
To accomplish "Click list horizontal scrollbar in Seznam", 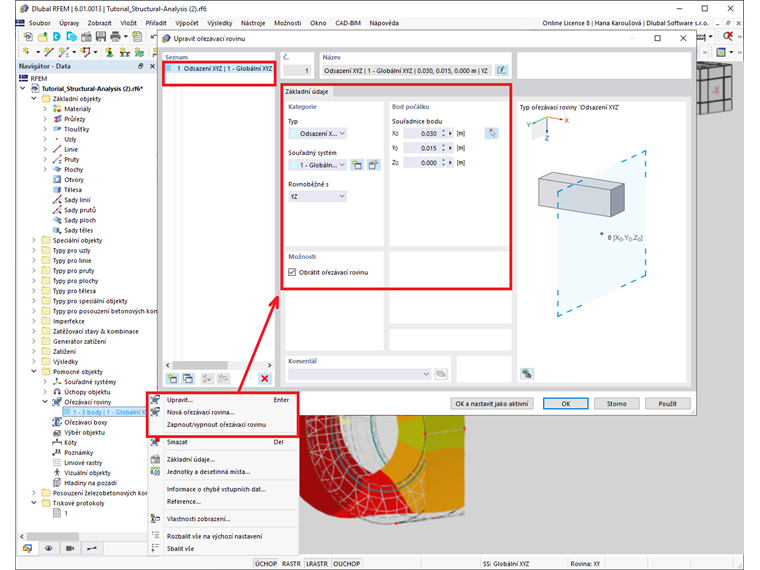I will (x=219, y=365).
